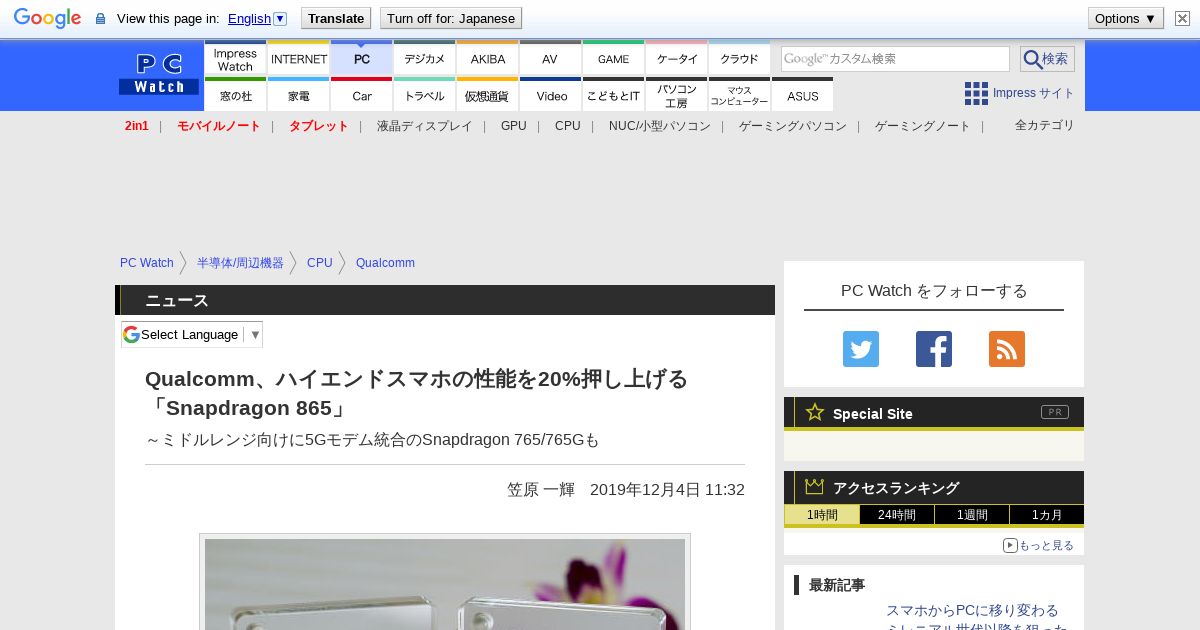Viewport: 1200px width, 630px height.
Task: Open the 2in1 category link
Action: 137,126
